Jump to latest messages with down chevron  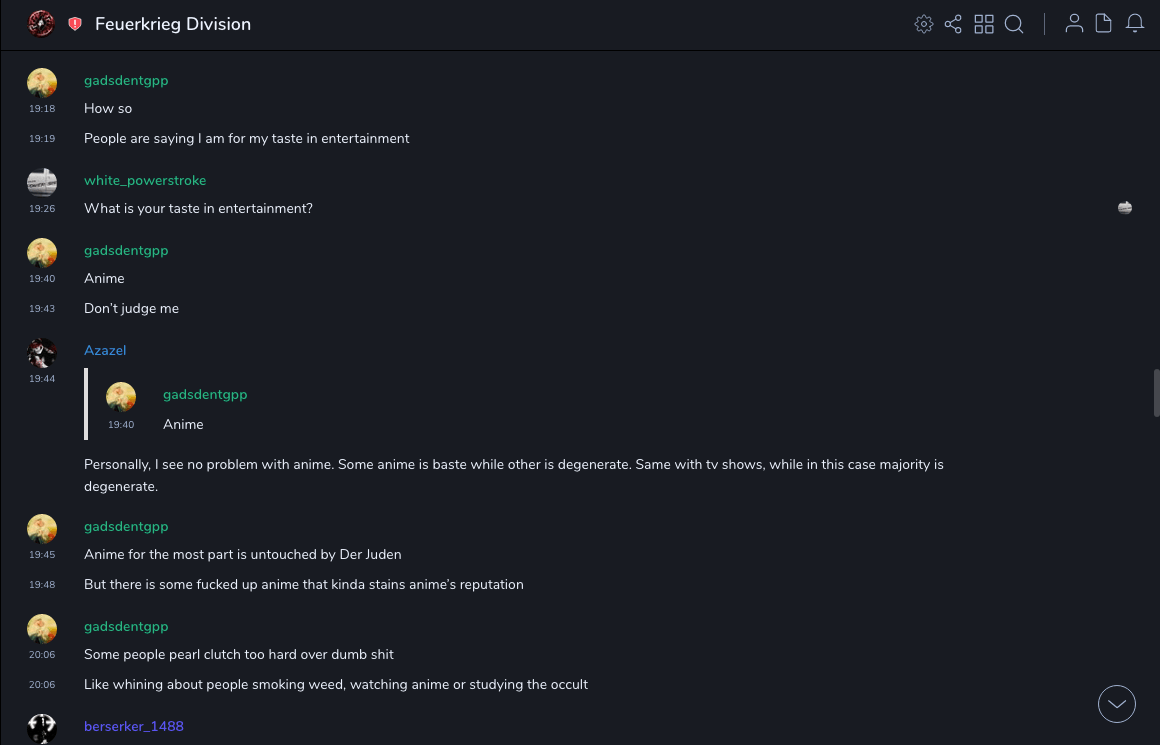1117,704
